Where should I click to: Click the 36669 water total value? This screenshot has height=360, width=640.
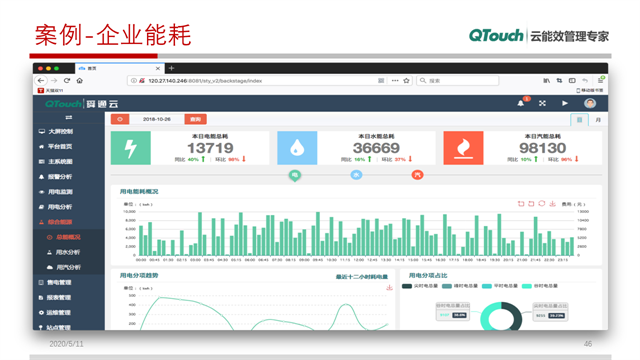[x=376, y=148]
